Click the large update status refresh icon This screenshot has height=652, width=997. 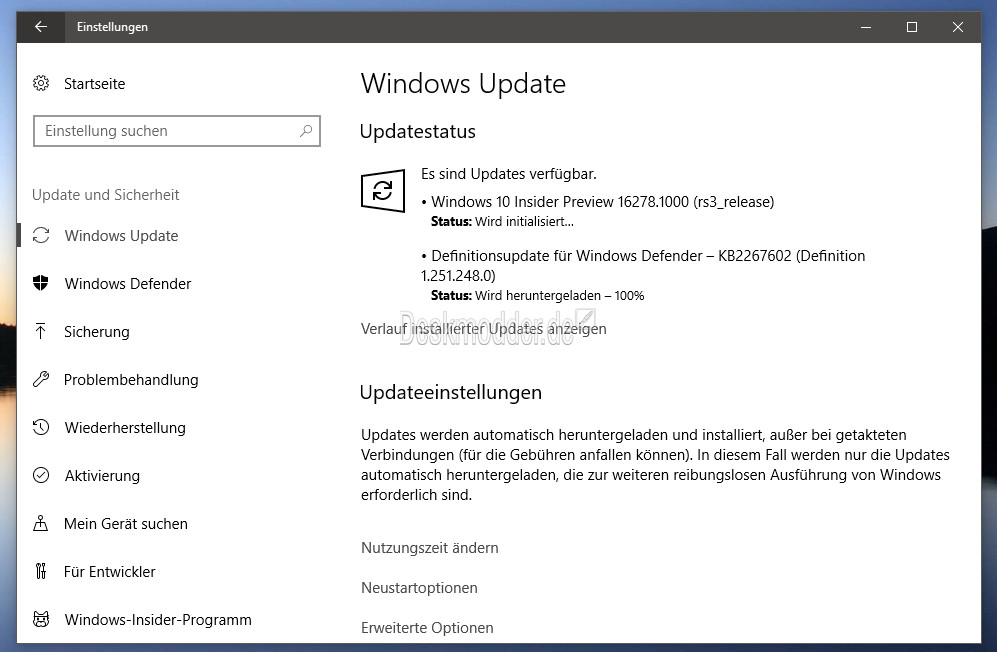383,190
